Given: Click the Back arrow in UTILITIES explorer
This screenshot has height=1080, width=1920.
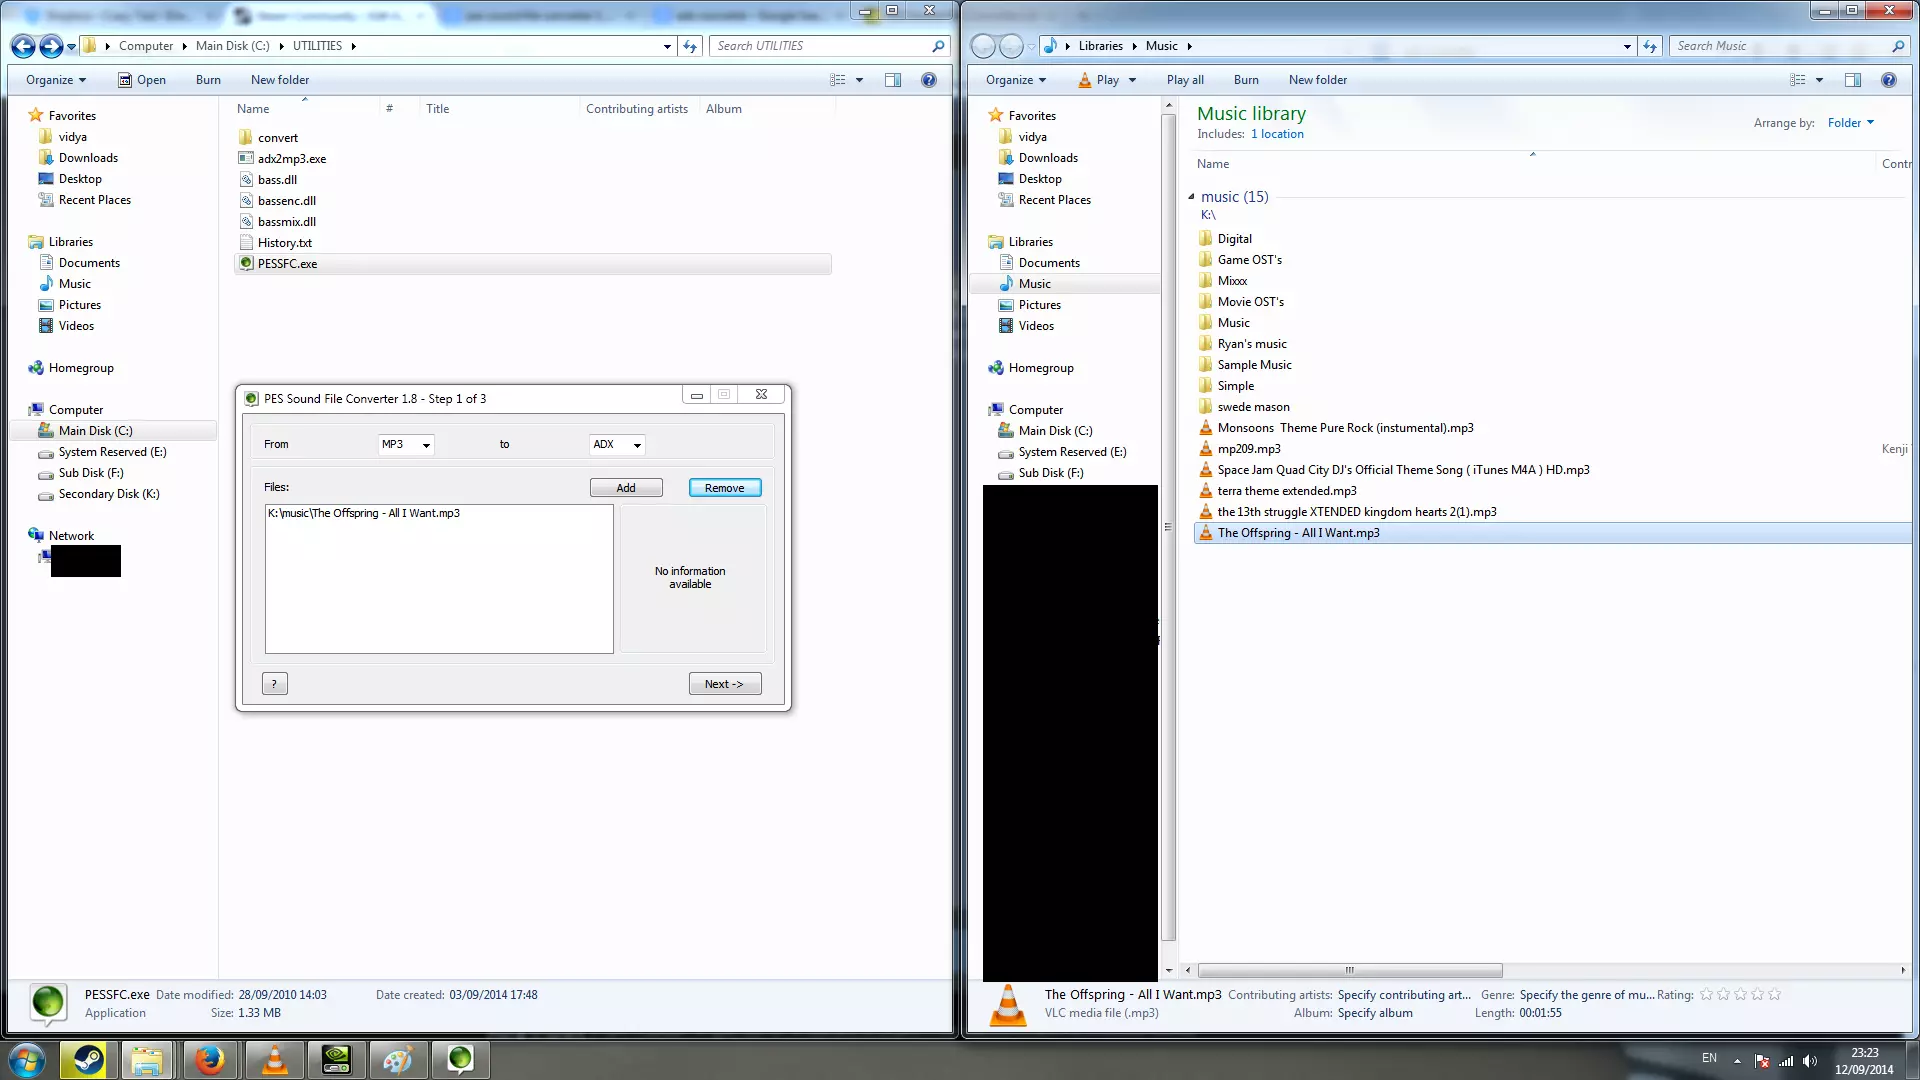Looking at the screenshot, I should (x=23, y=46).
